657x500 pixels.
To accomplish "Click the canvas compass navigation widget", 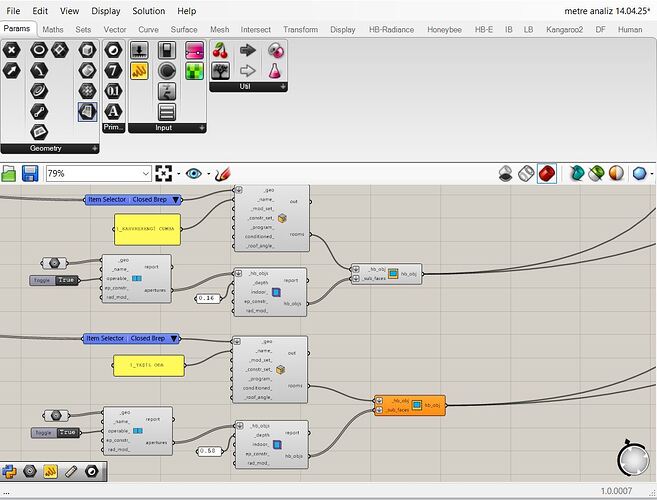I will click(633, 459).
